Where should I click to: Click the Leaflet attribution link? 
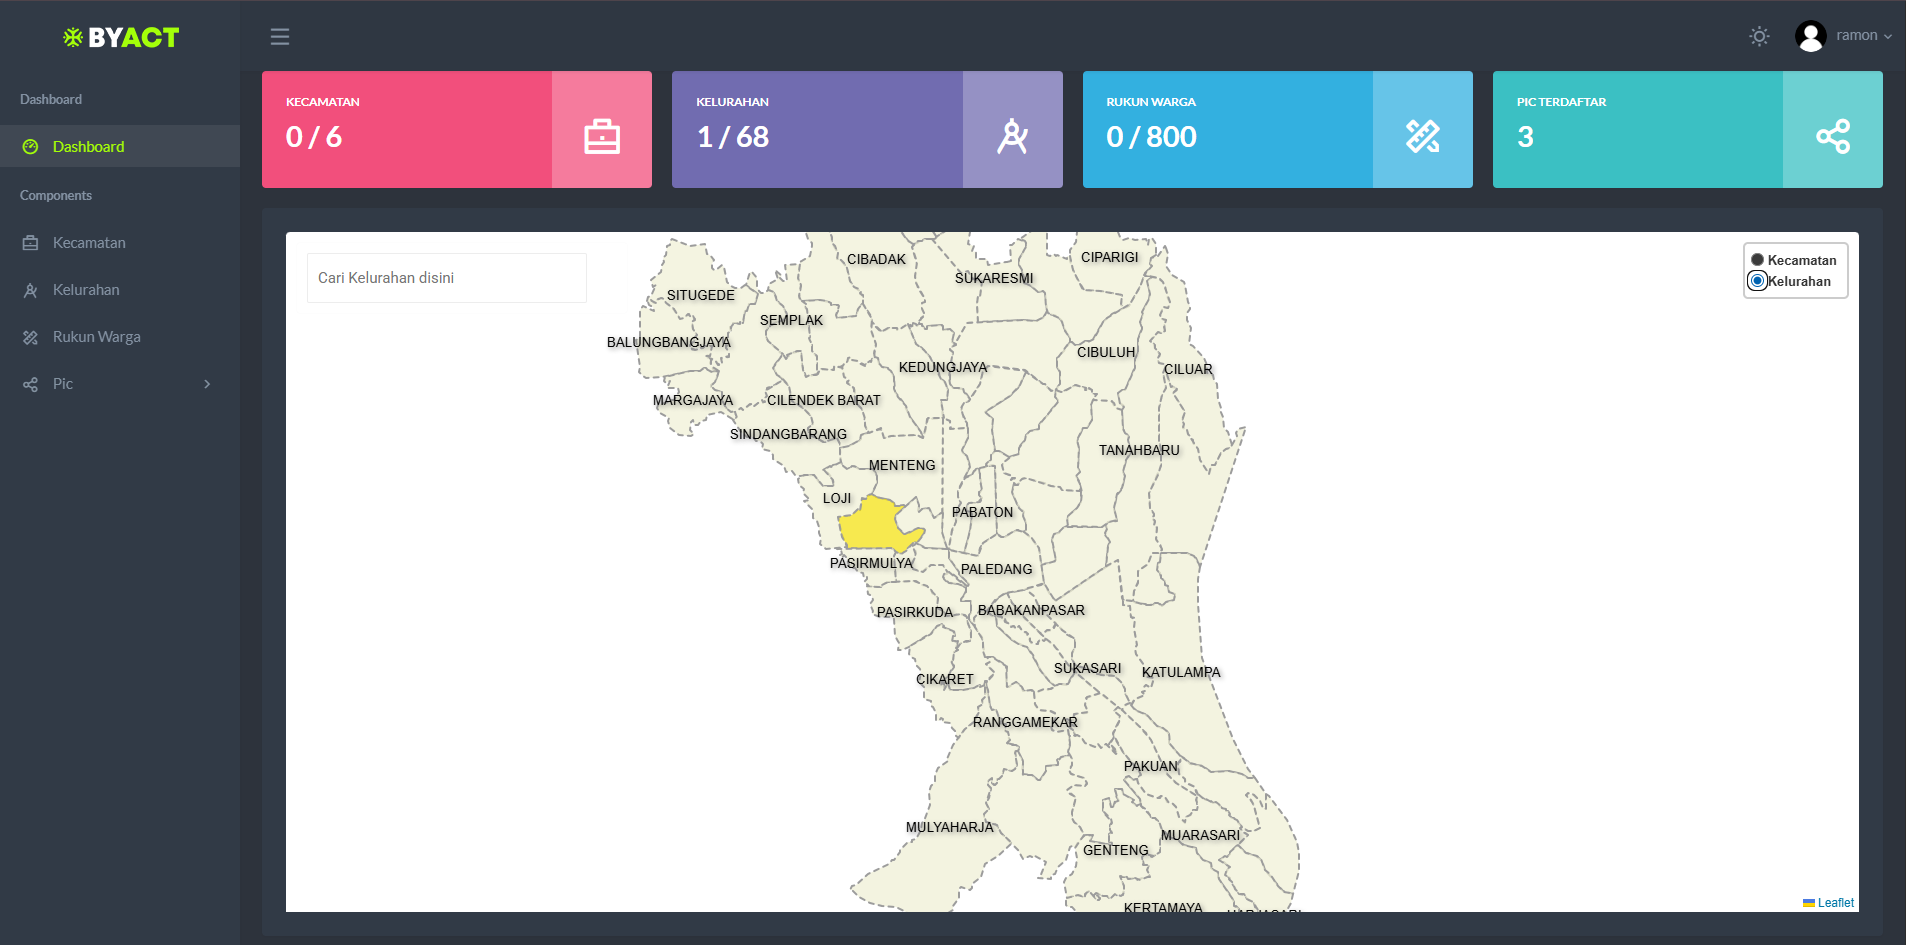[x=1835, y=903]
